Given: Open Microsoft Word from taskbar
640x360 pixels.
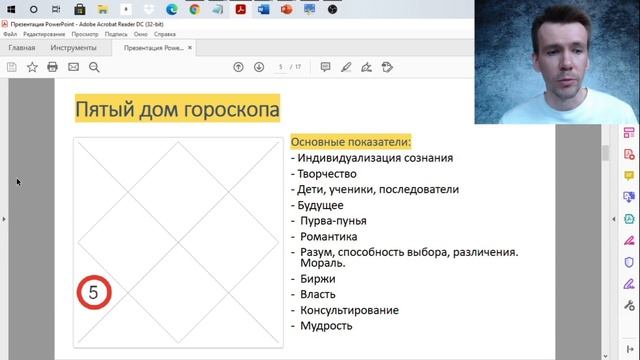Looking at the screenshot, I should 264,9.
